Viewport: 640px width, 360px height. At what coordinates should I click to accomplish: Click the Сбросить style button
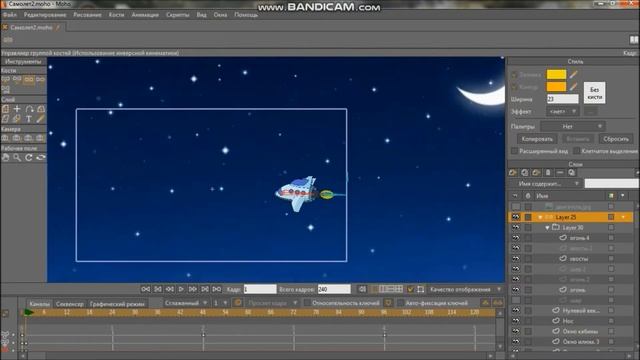[x=616, y=139]
